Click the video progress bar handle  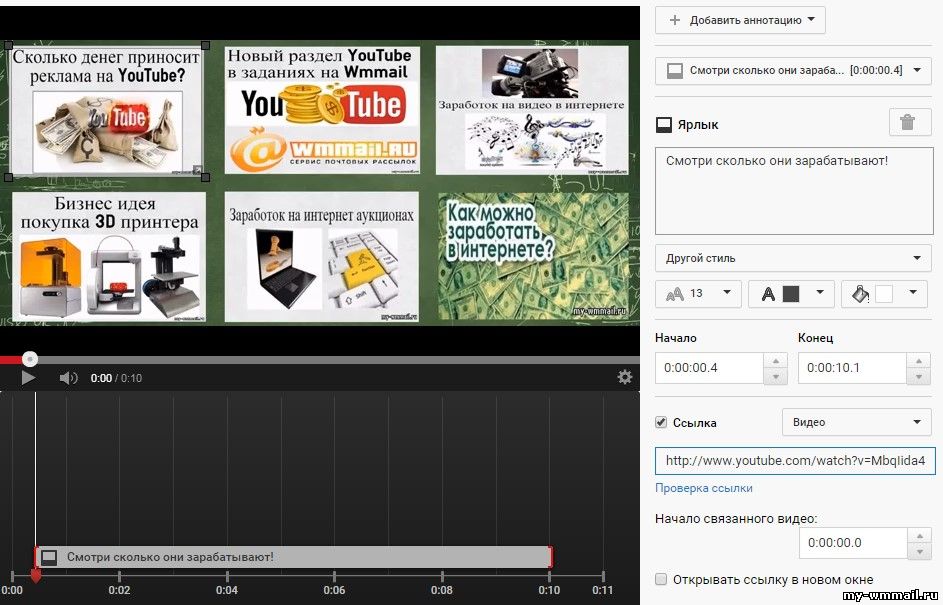29,360
